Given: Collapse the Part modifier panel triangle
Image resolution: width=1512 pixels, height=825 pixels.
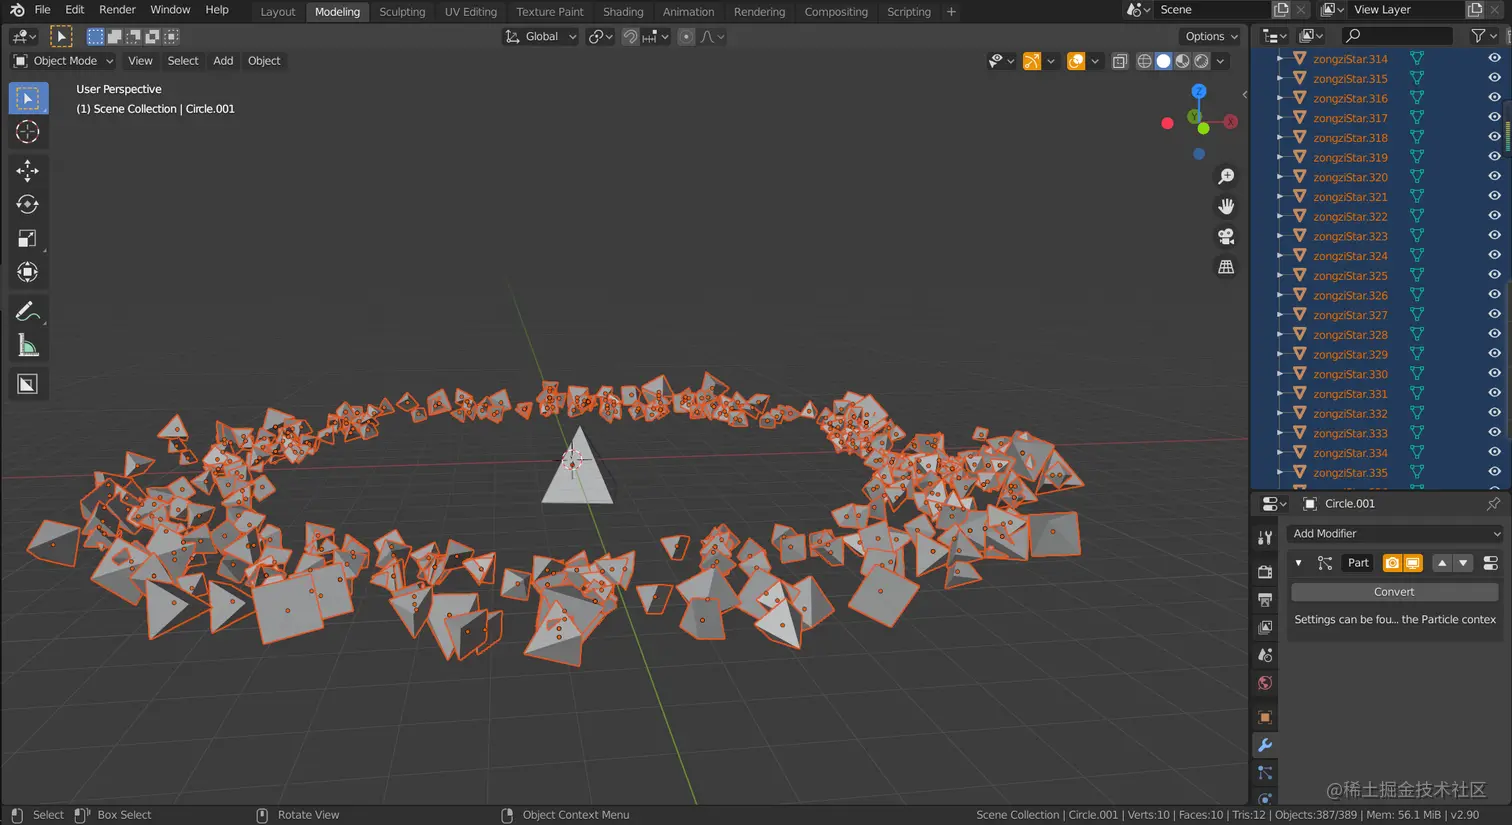Looking at the screenshot, I should [1299, 563].
